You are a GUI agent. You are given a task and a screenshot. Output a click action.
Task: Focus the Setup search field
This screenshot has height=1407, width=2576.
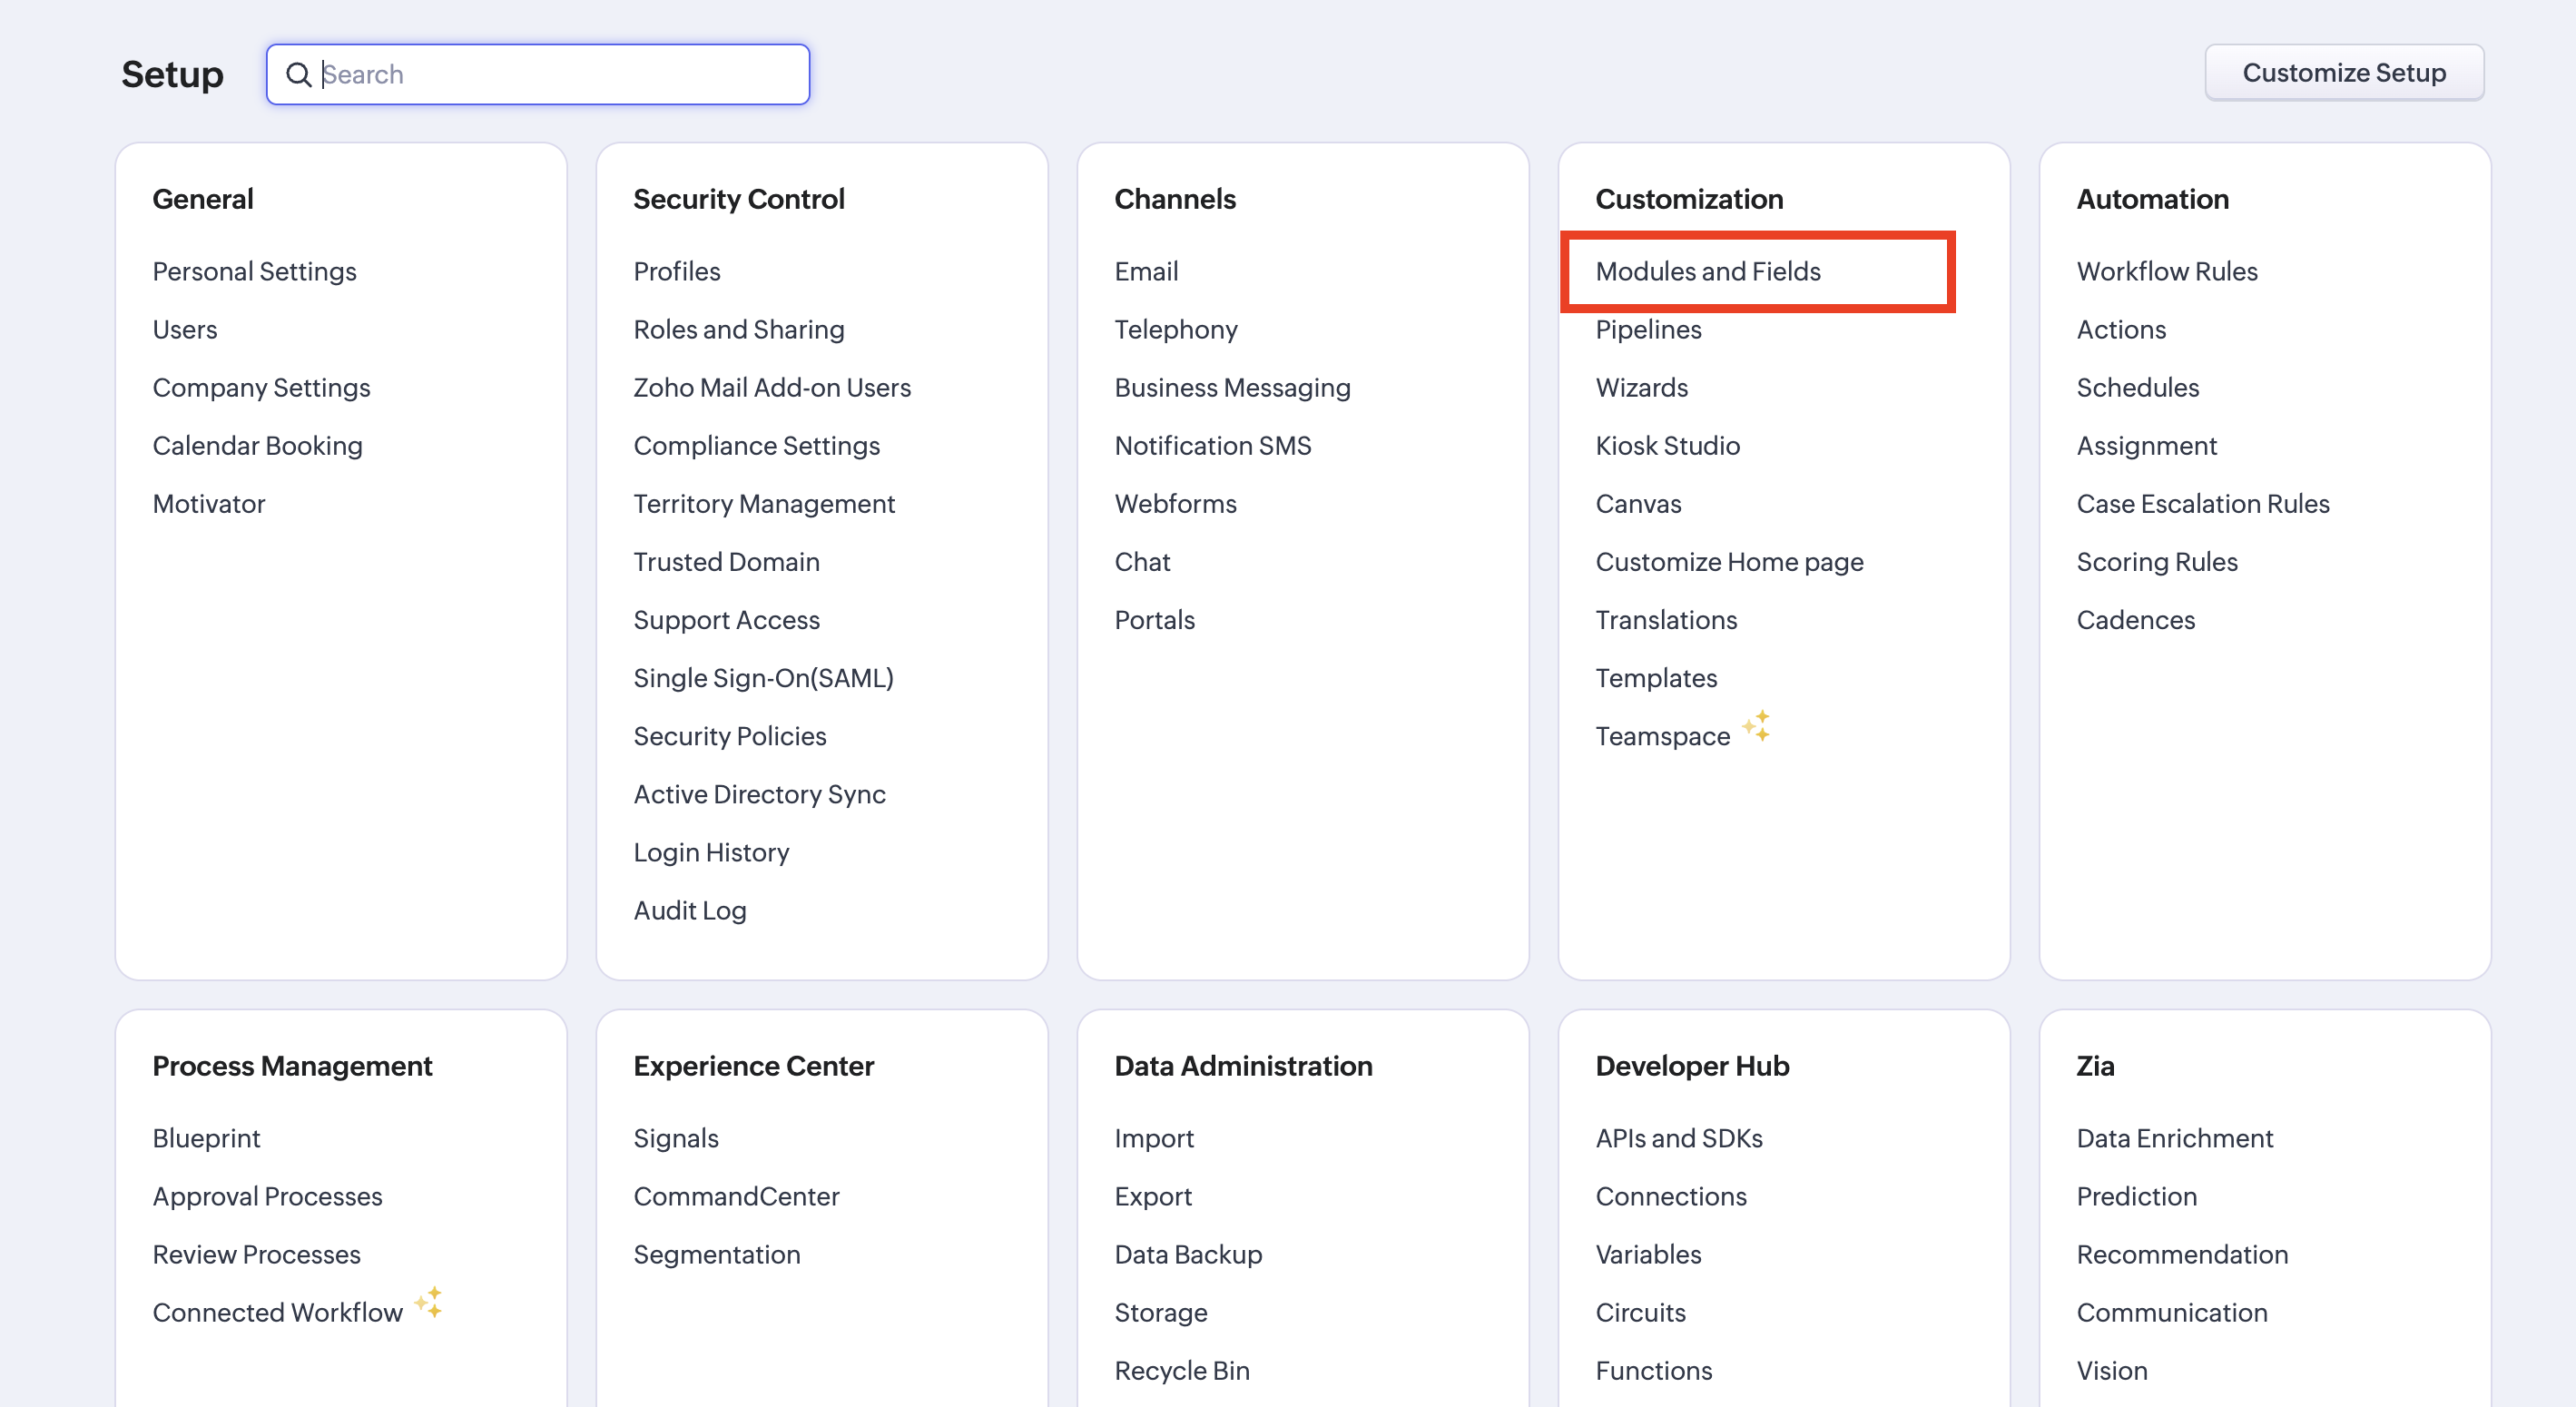(x=560, y=75)
